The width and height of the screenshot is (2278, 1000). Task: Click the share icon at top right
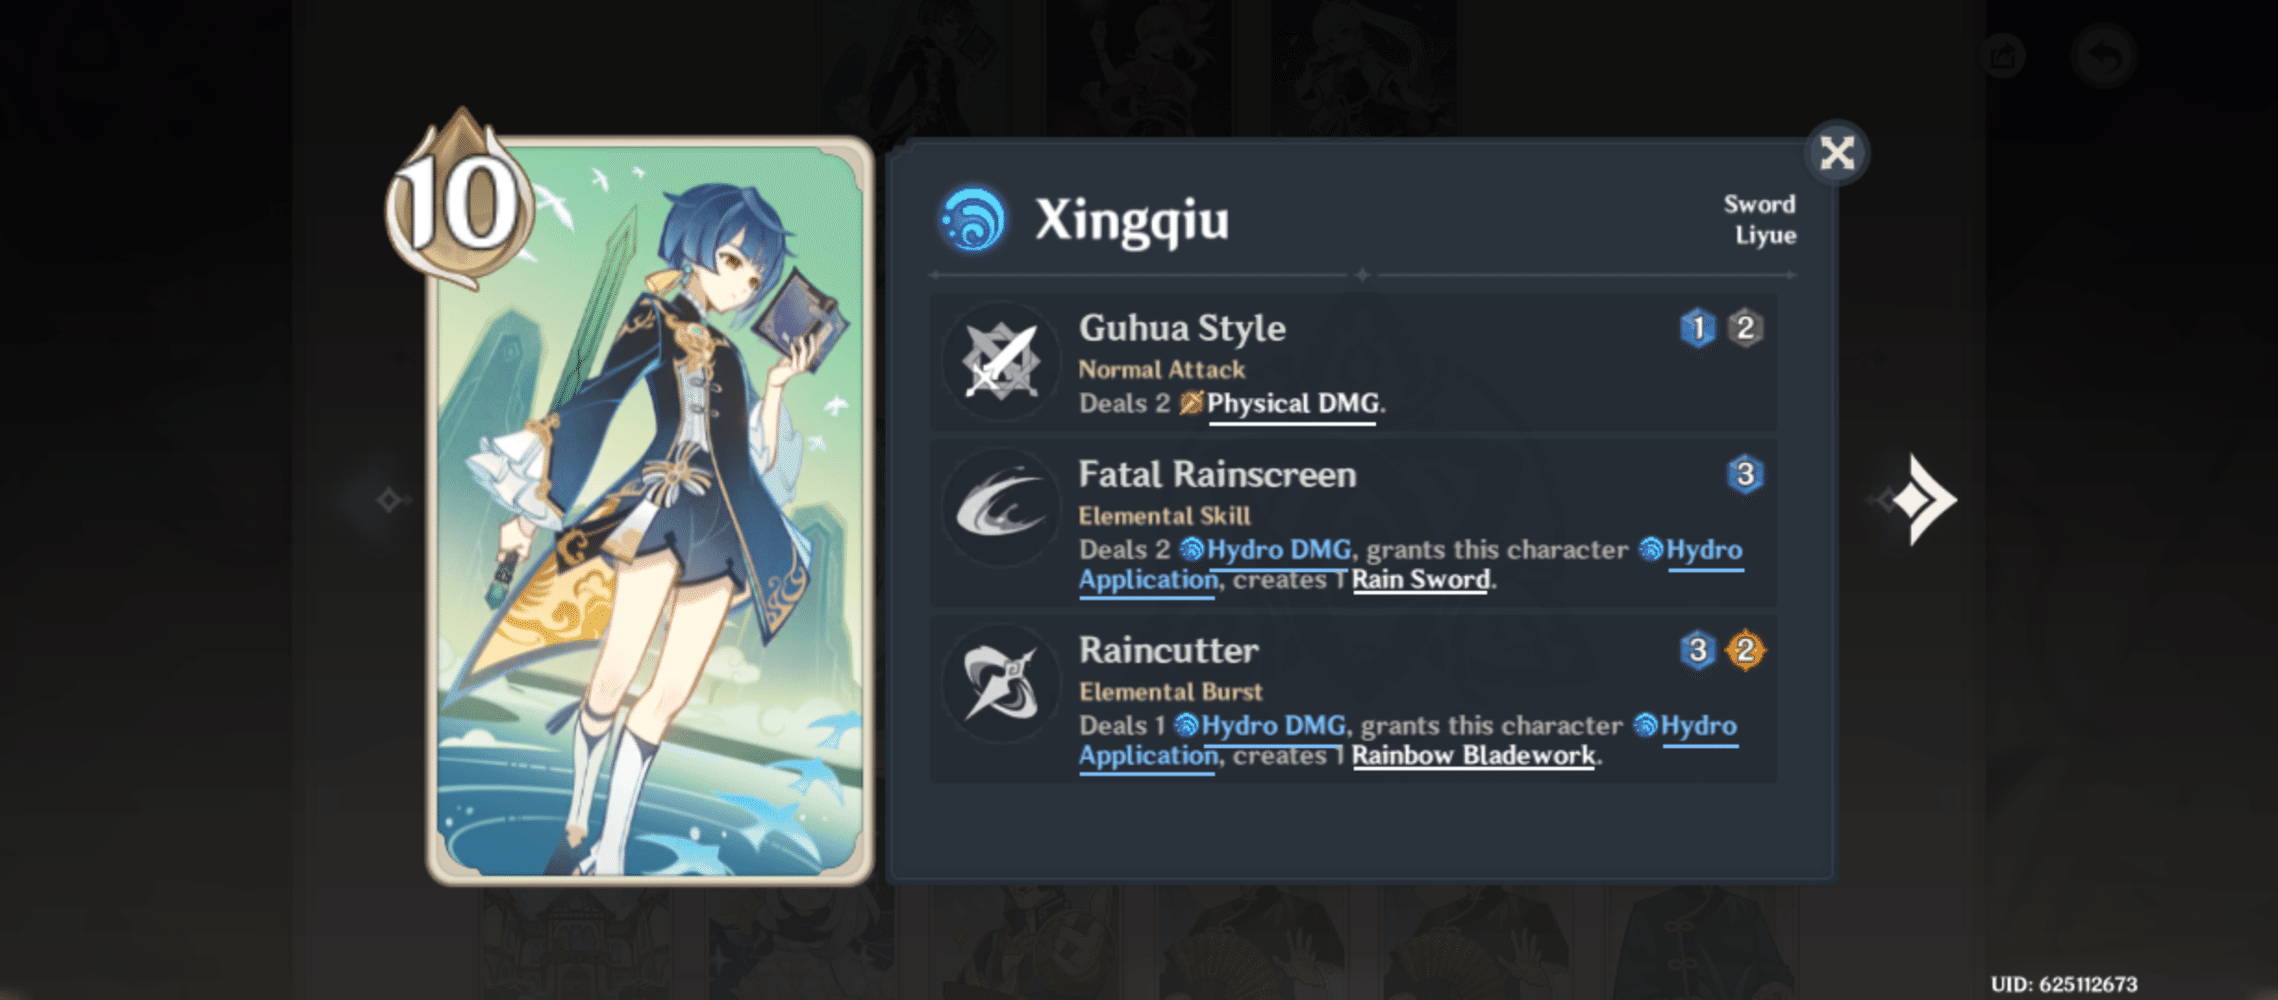pos(2003,55)
